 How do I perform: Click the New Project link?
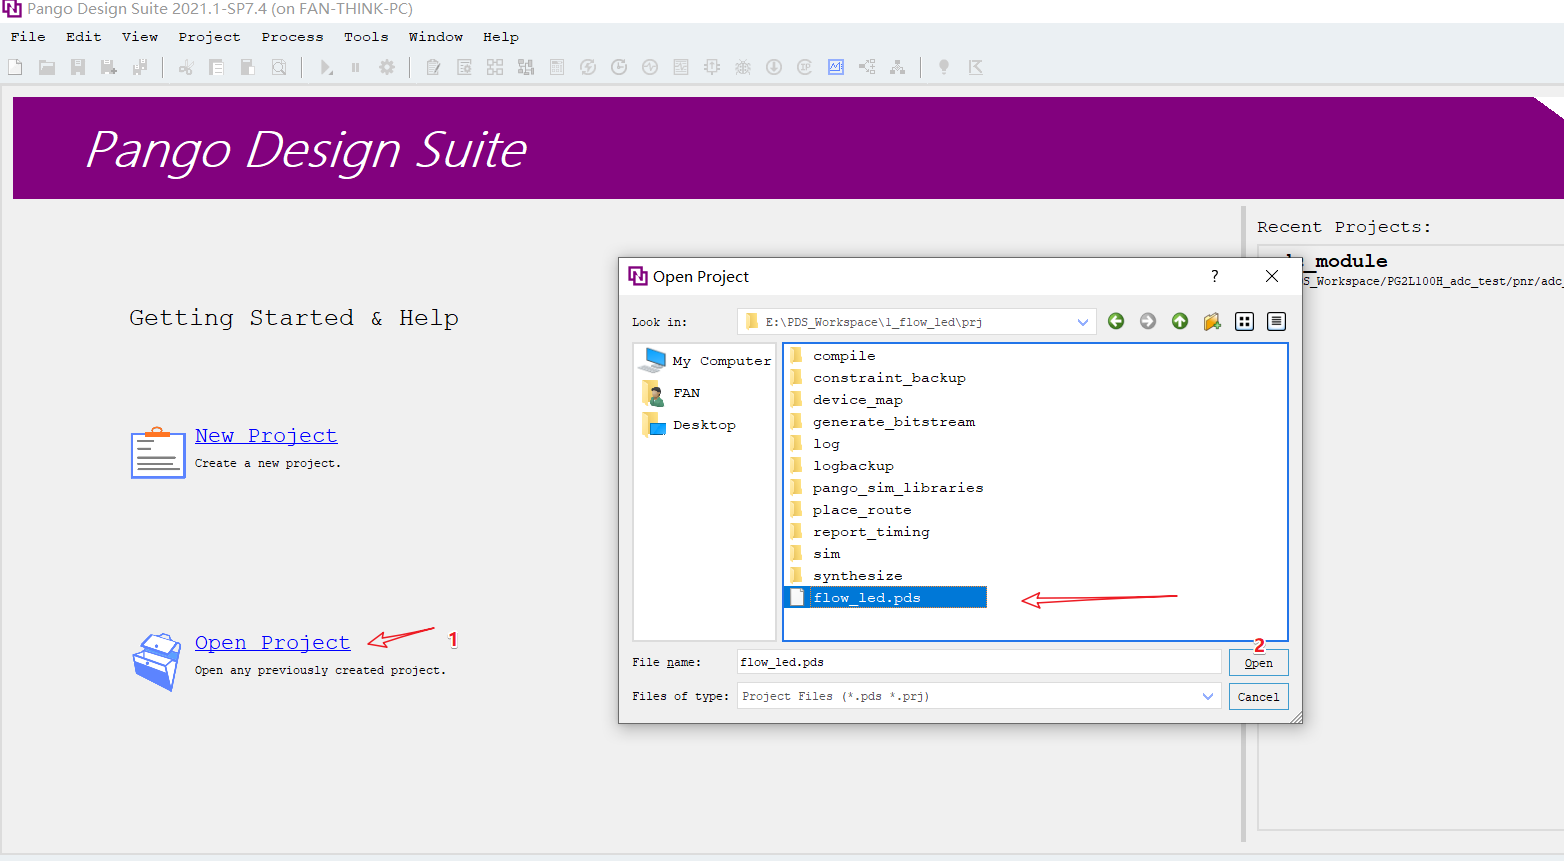266,436
